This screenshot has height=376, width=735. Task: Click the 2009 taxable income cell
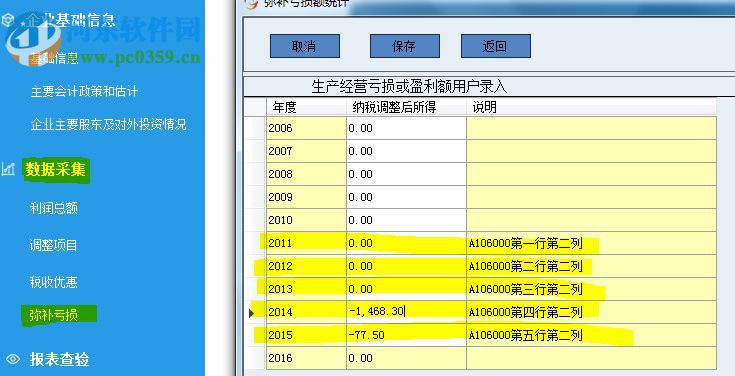click(x=406, y=197)
